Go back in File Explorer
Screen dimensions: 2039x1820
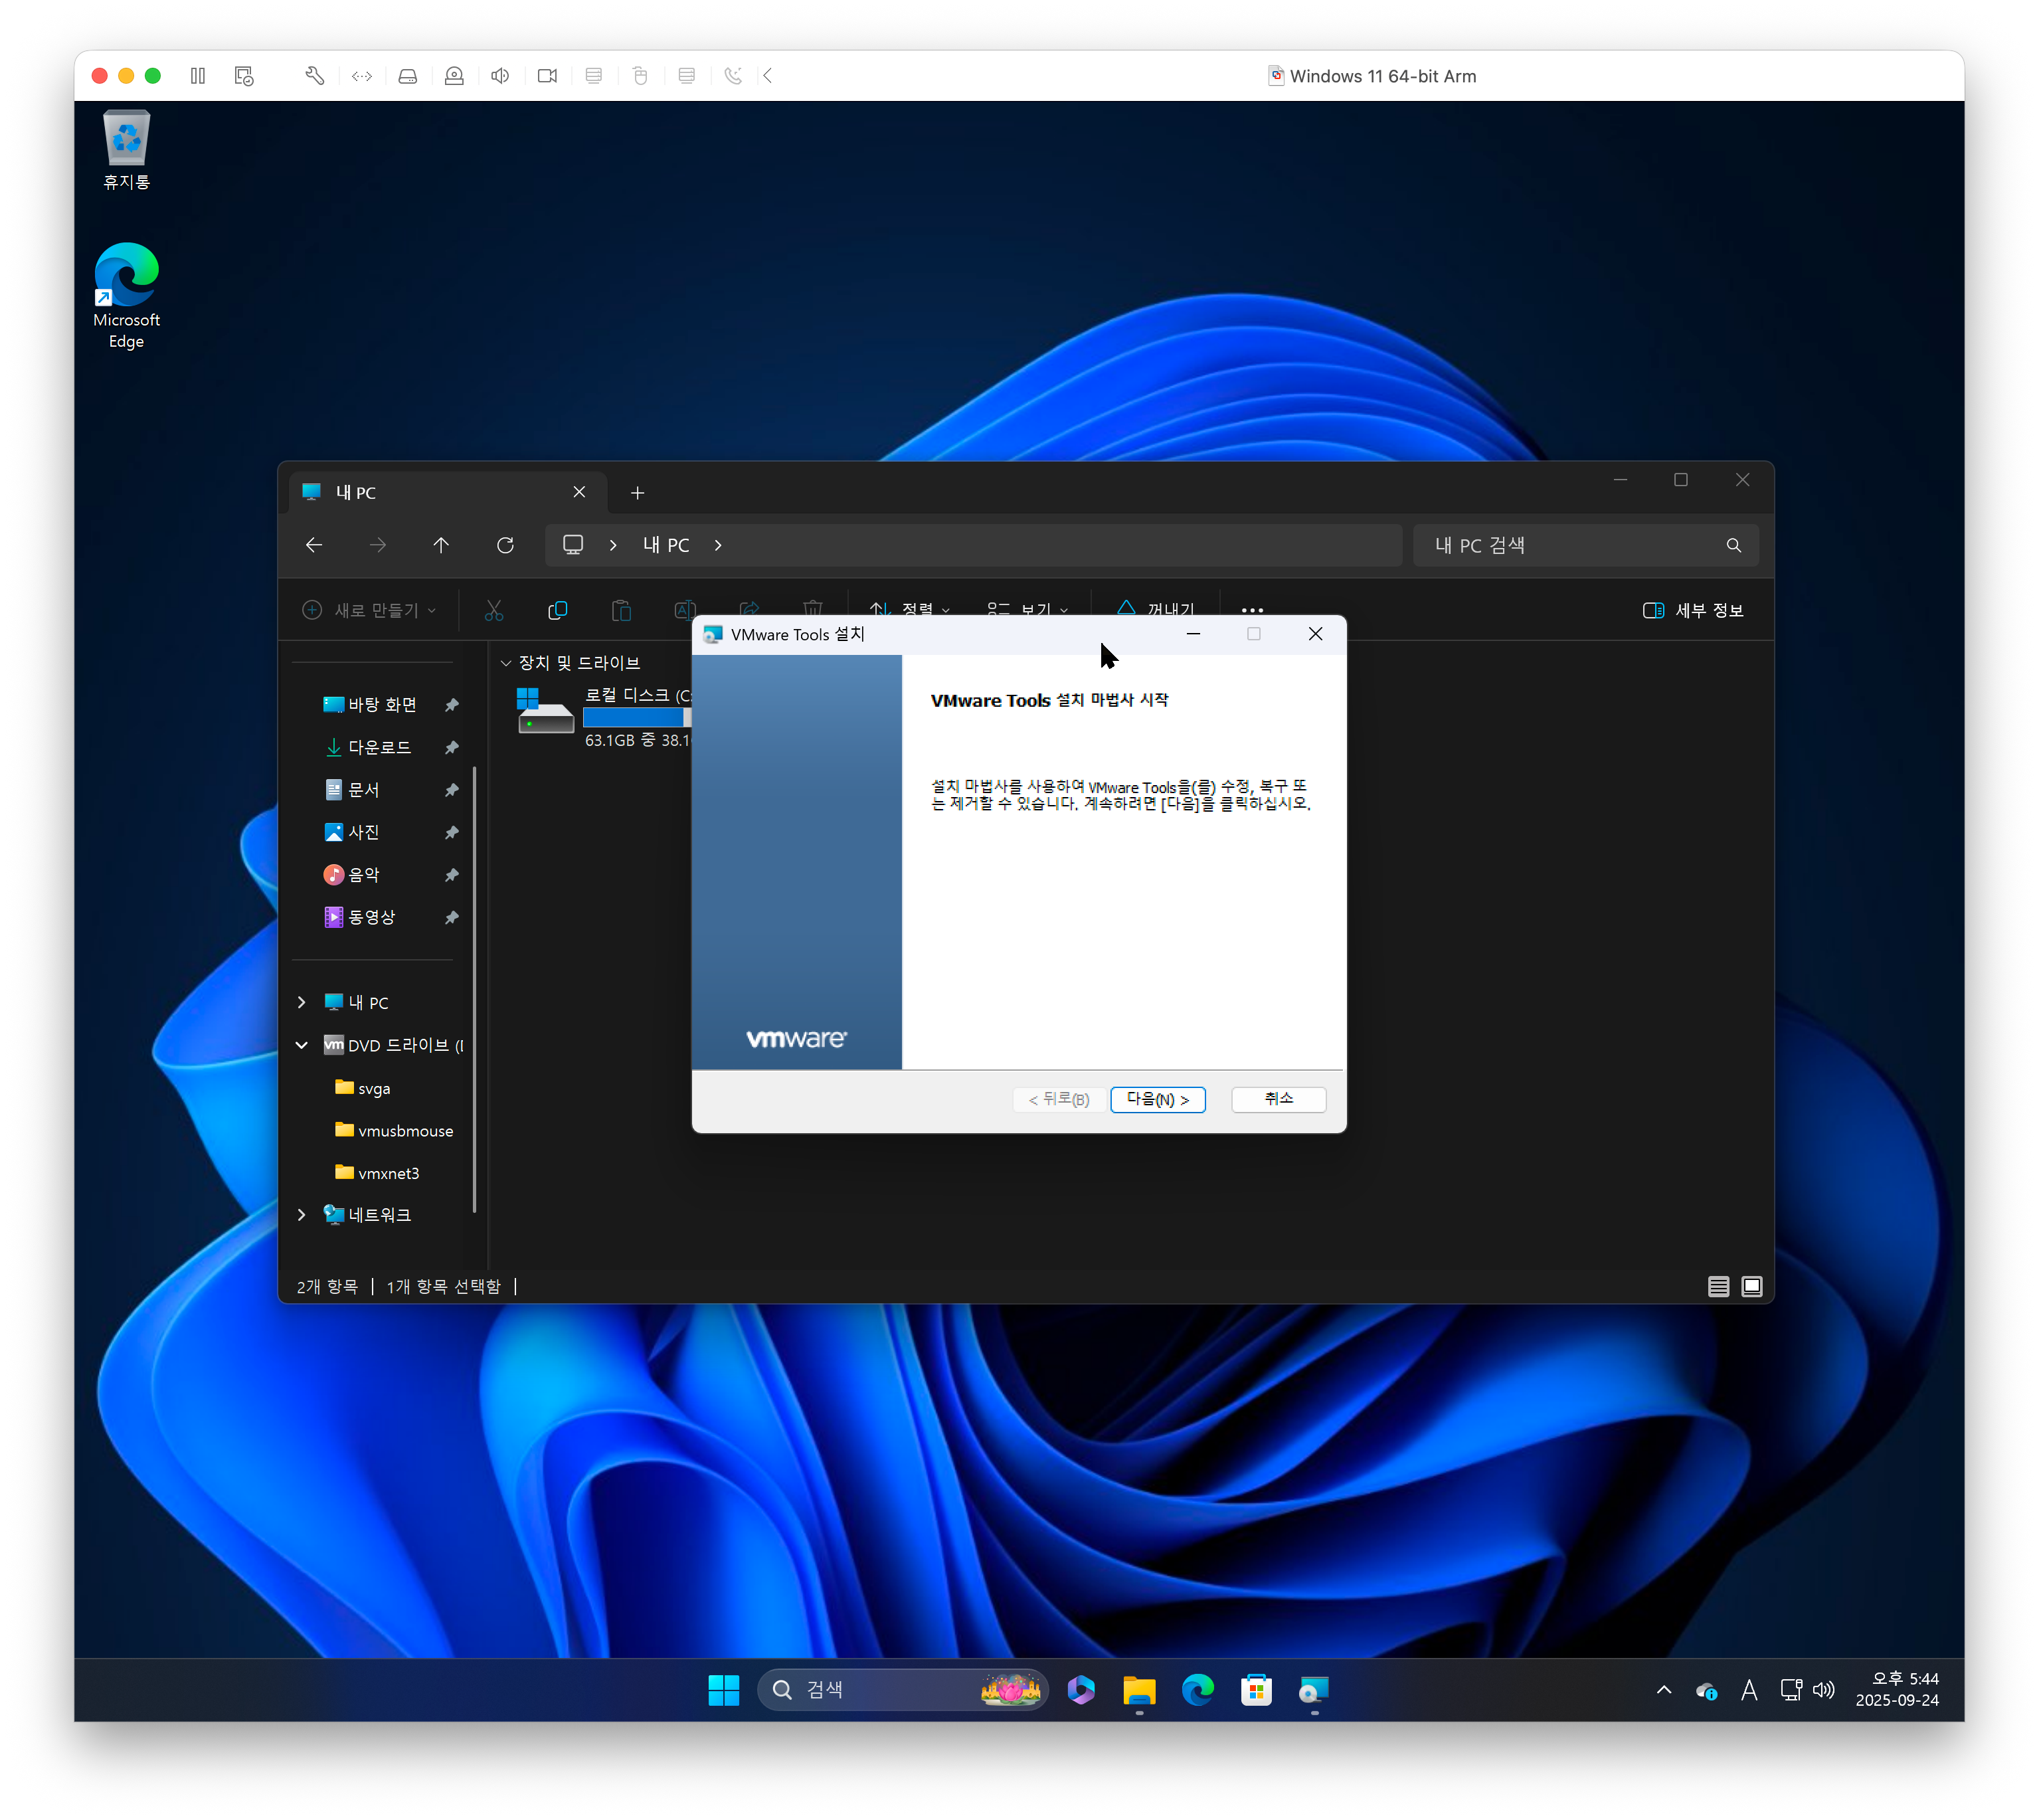pos(314,545)
